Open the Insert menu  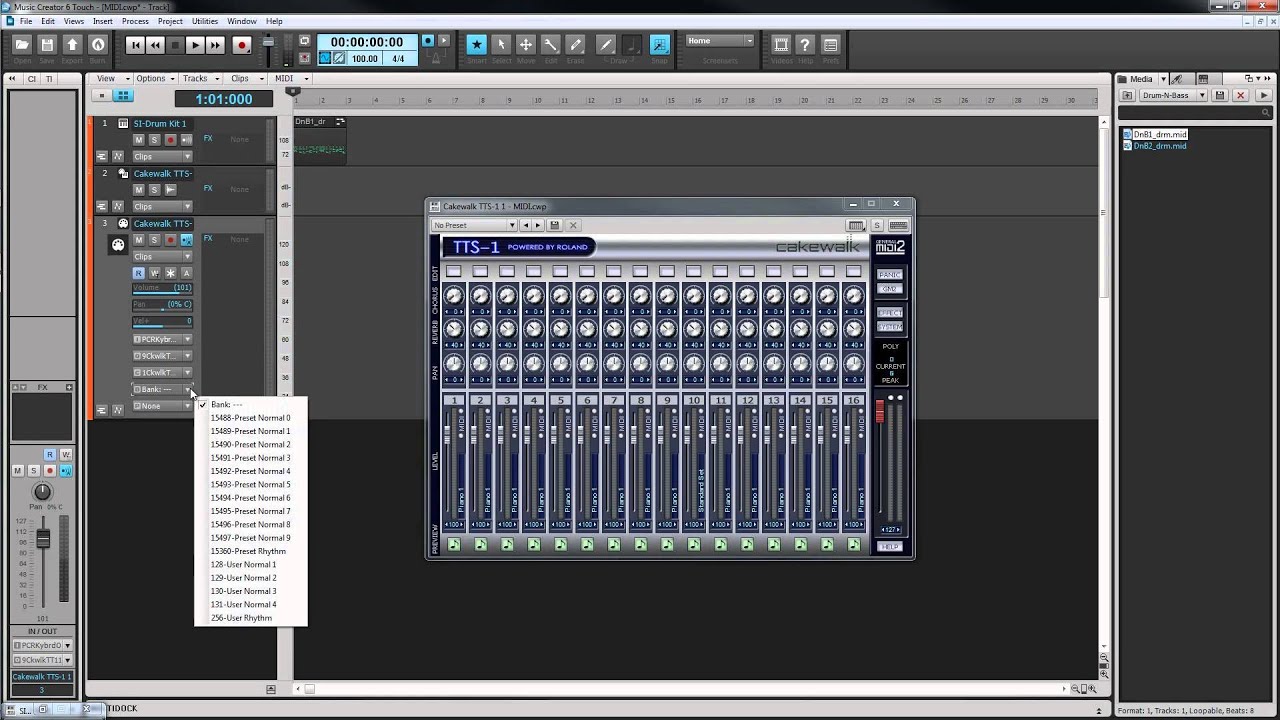[103, 21]
